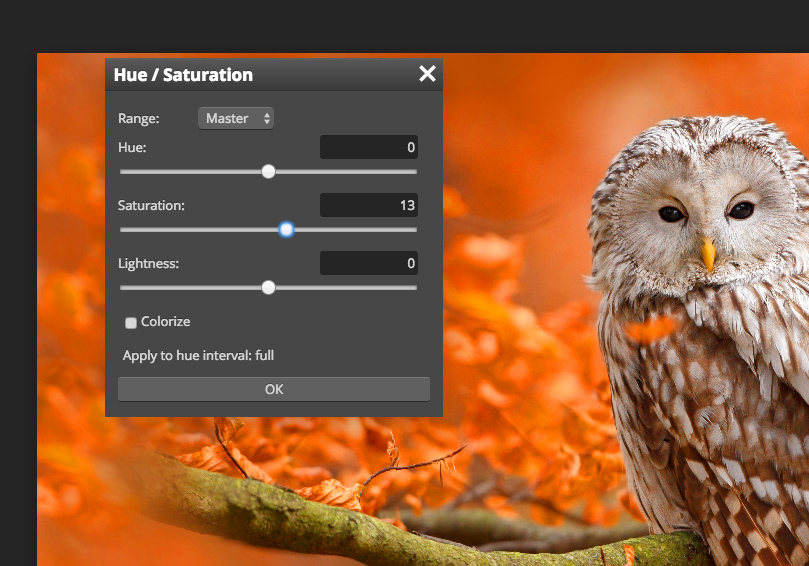Click the Lightness slider handle

pyautogui.click(x=268, y=288)
